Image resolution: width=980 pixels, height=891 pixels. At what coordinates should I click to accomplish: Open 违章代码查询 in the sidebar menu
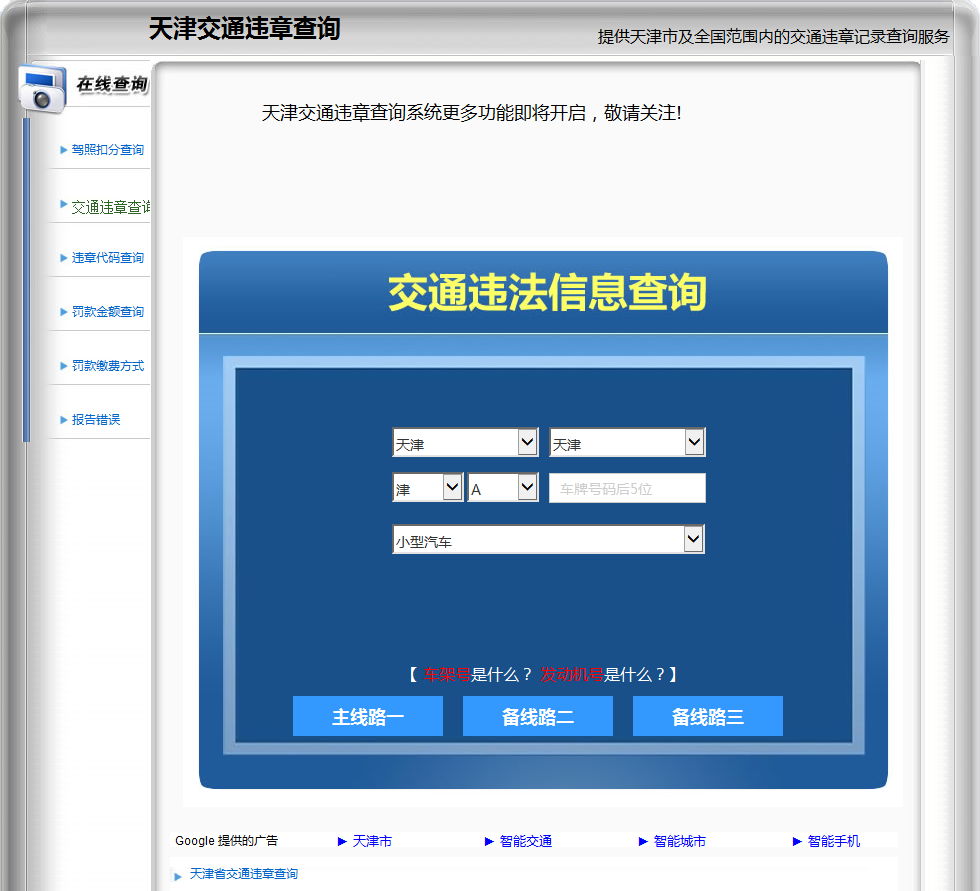108,257
